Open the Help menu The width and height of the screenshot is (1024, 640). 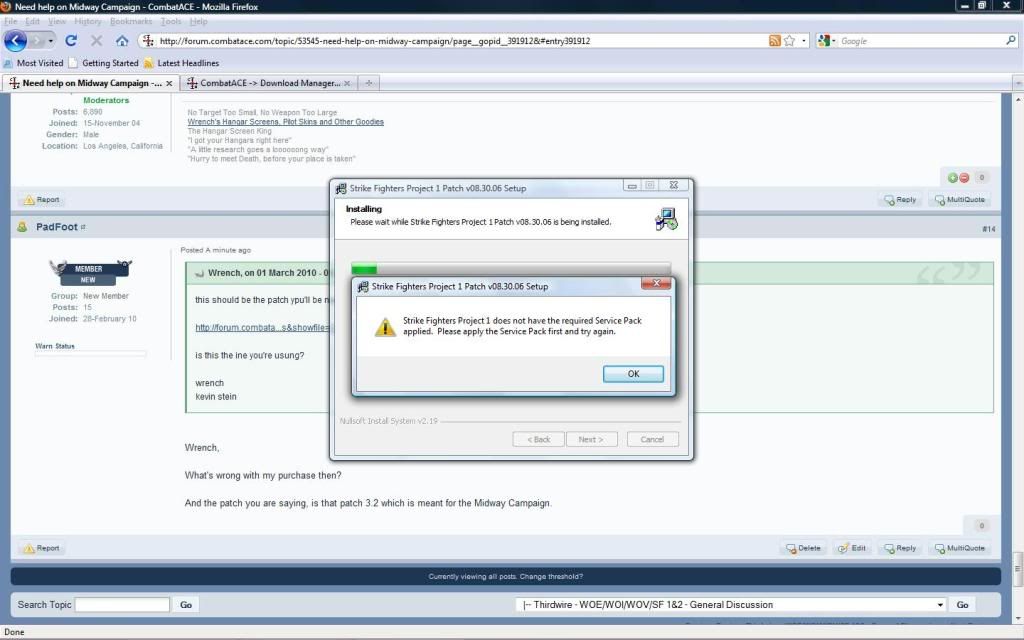199,21
